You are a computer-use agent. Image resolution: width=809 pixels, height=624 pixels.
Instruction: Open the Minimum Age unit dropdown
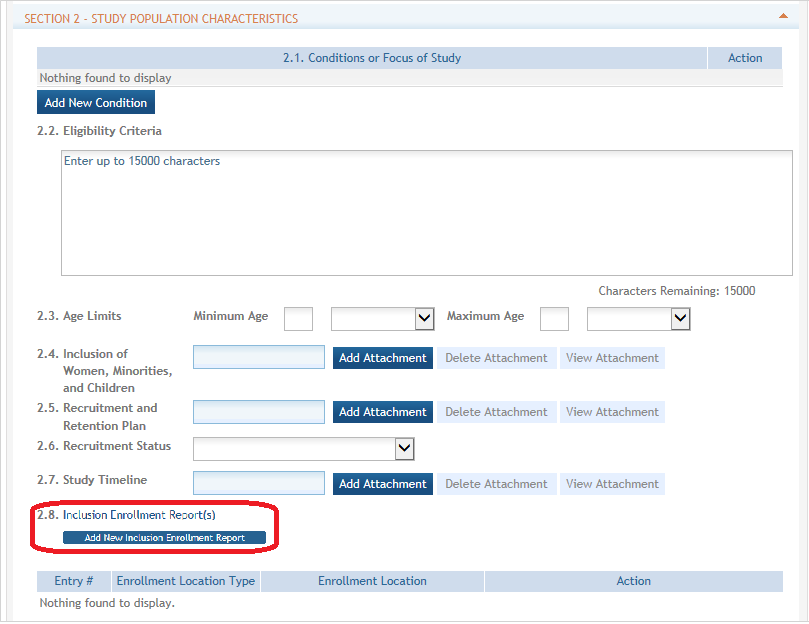click(x=382, y=318)
